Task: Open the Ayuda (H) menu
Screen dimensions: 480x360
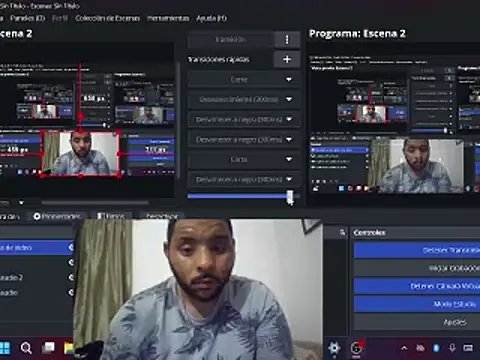Action: pos(211,18)
